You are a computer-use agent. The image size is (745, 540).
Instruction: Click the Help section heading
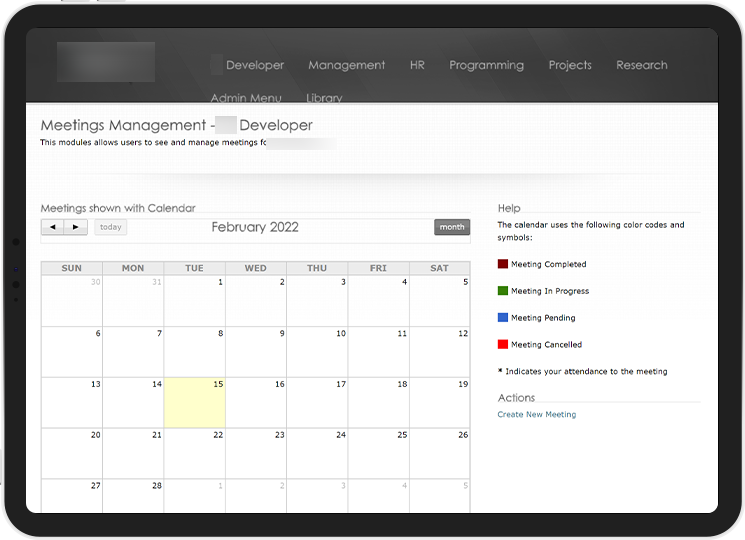click(x=509, y=208)
